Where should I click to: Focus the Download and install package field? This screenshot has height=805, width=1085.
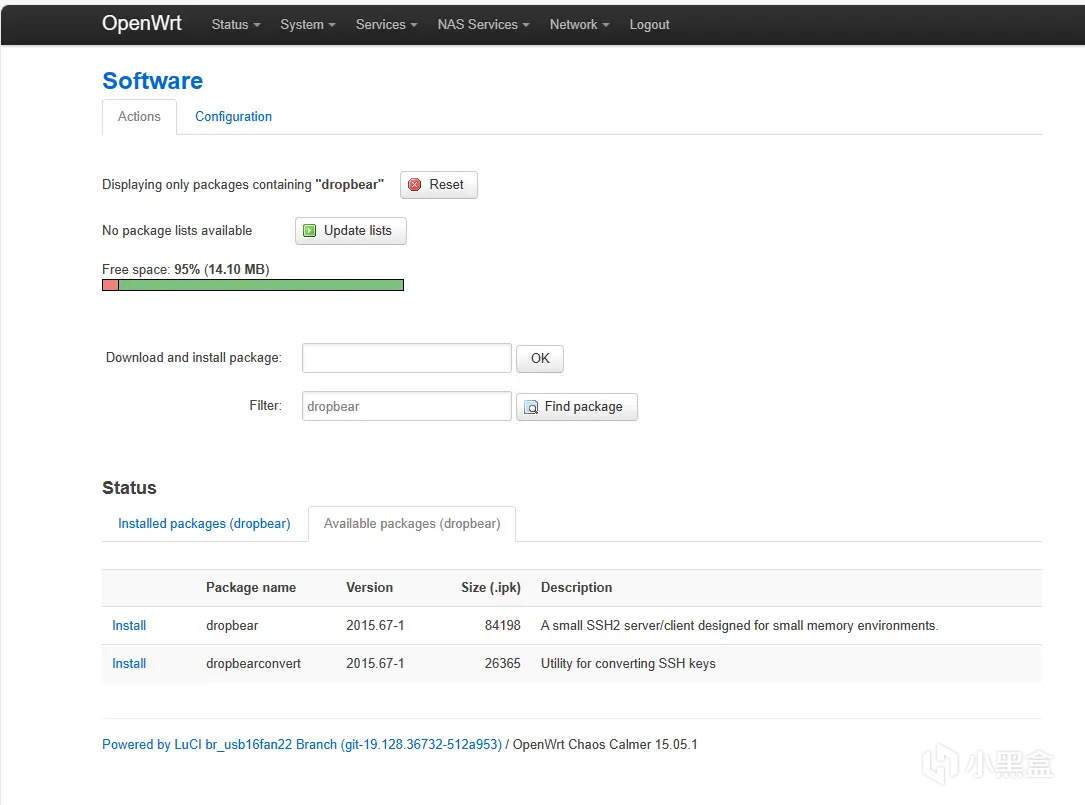406,358
